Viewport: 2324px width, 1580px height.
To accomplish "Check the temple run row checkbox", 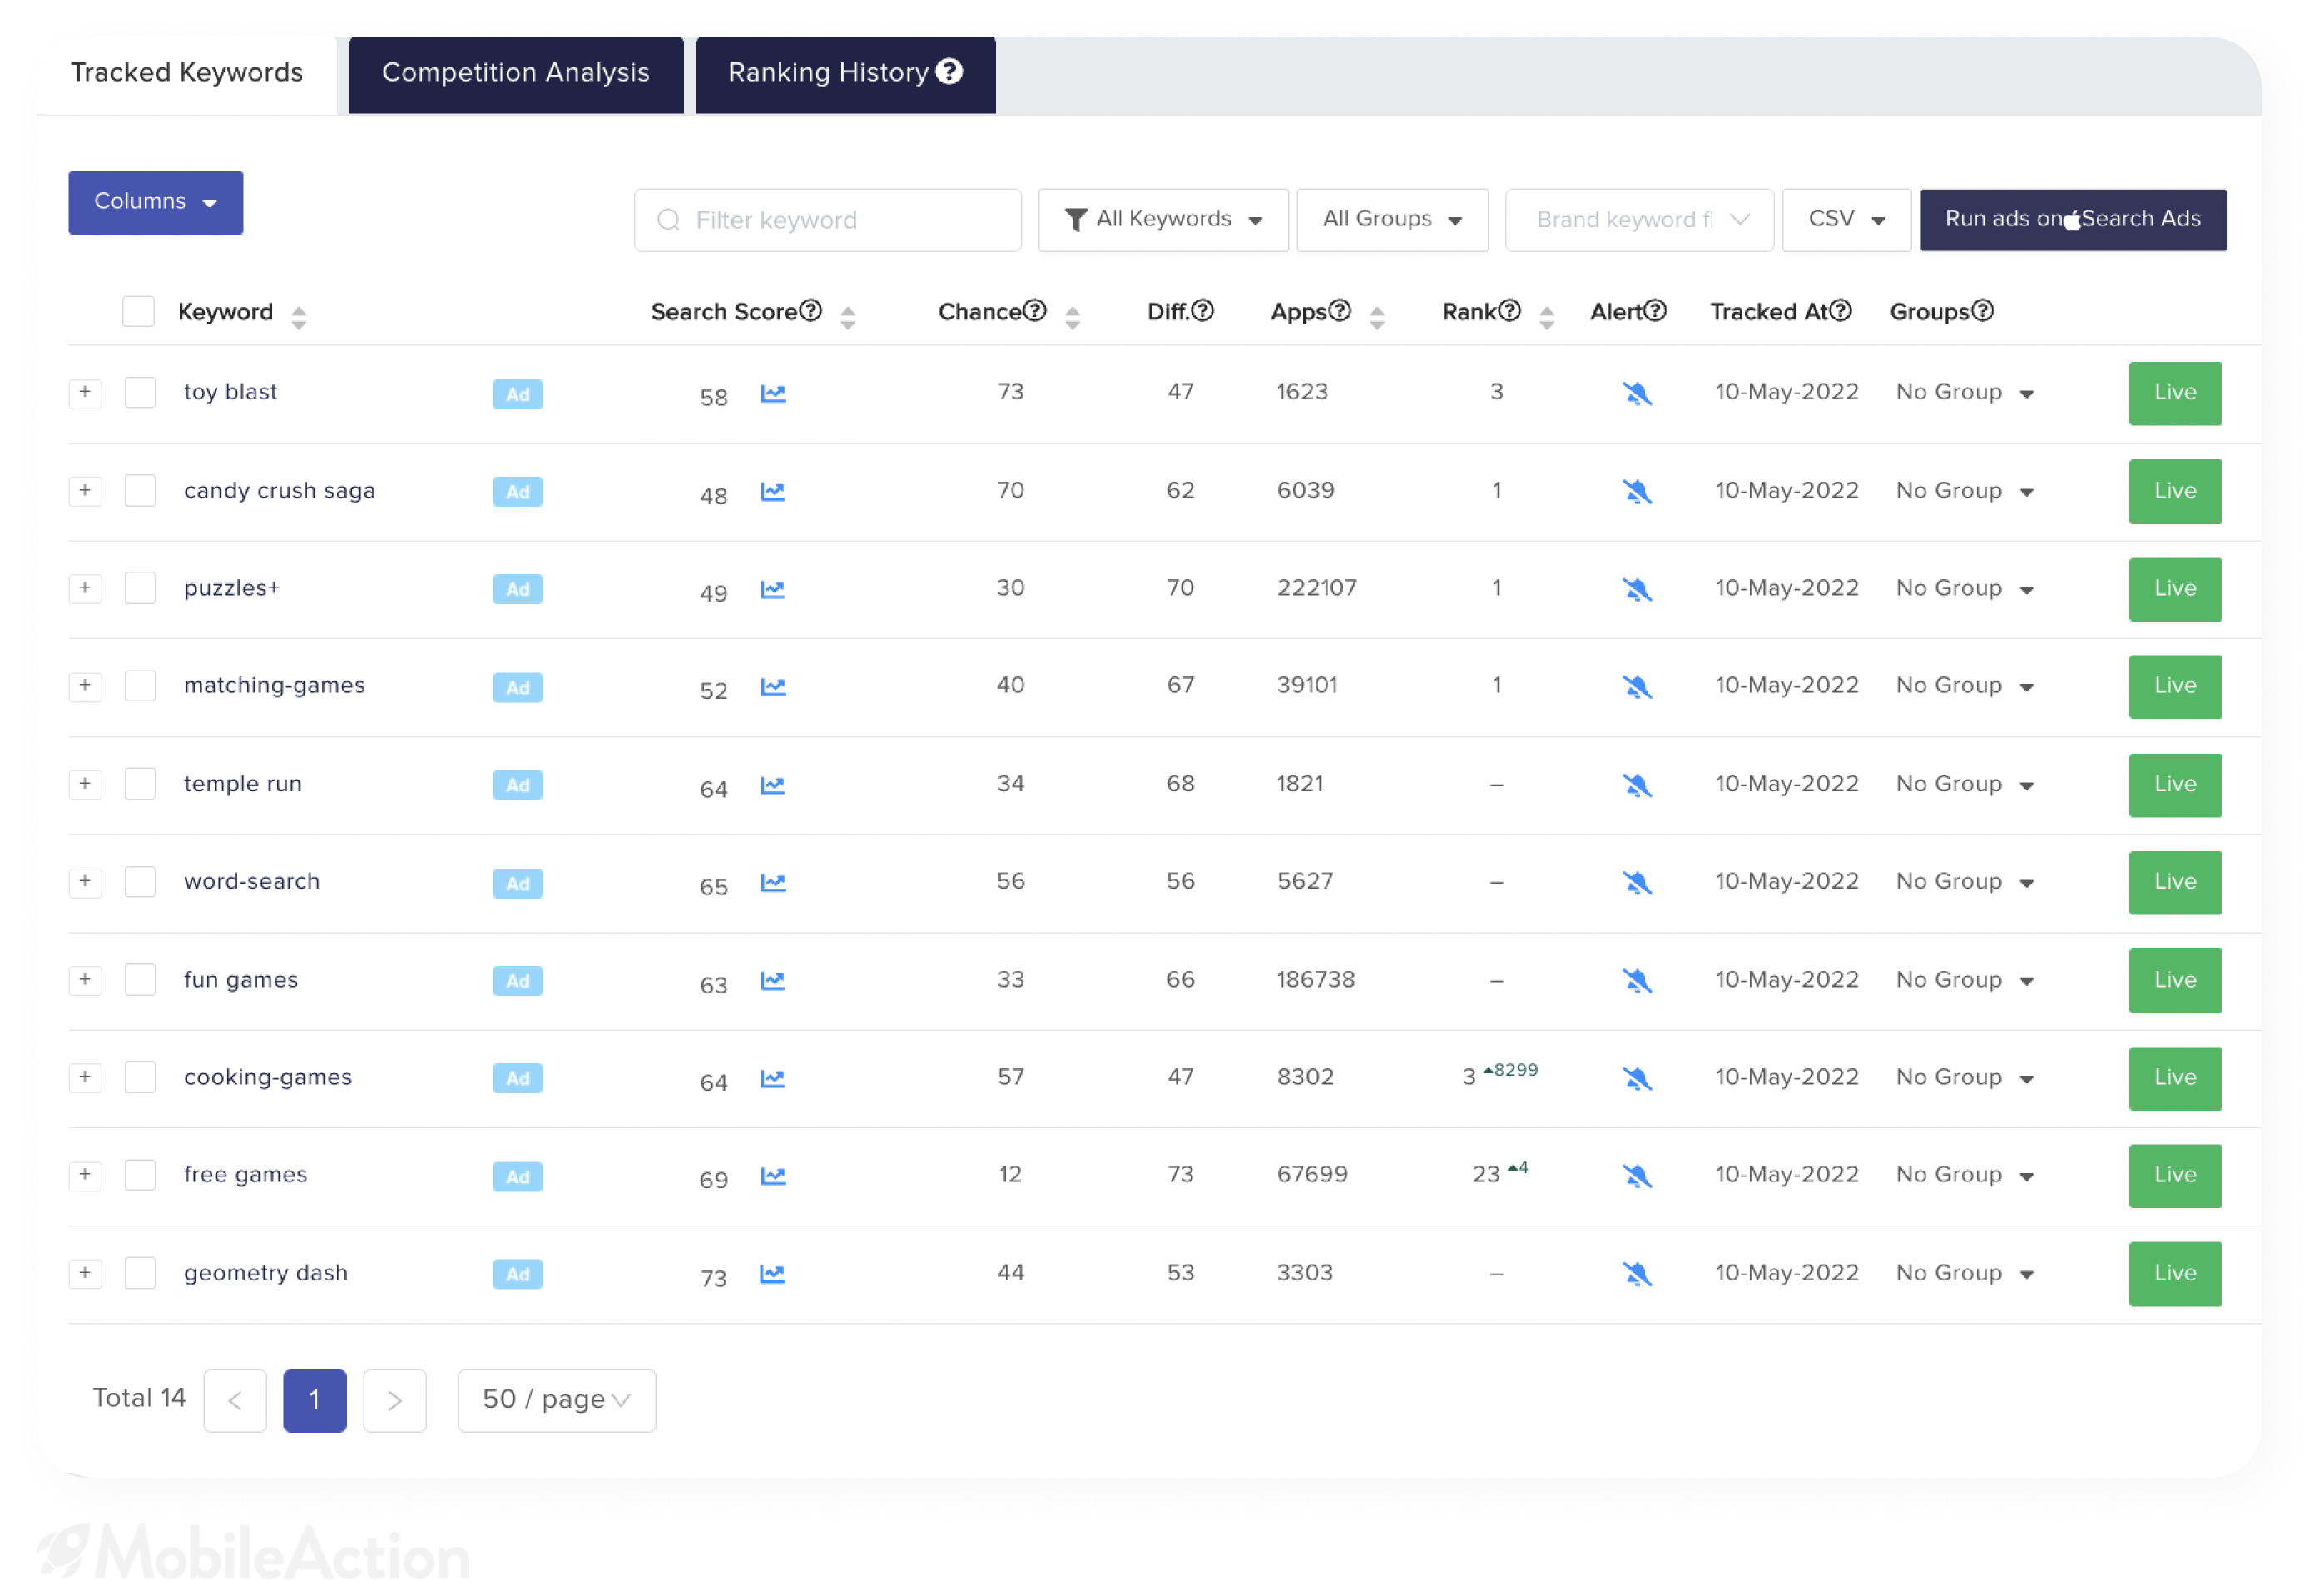I will (140, 784).
